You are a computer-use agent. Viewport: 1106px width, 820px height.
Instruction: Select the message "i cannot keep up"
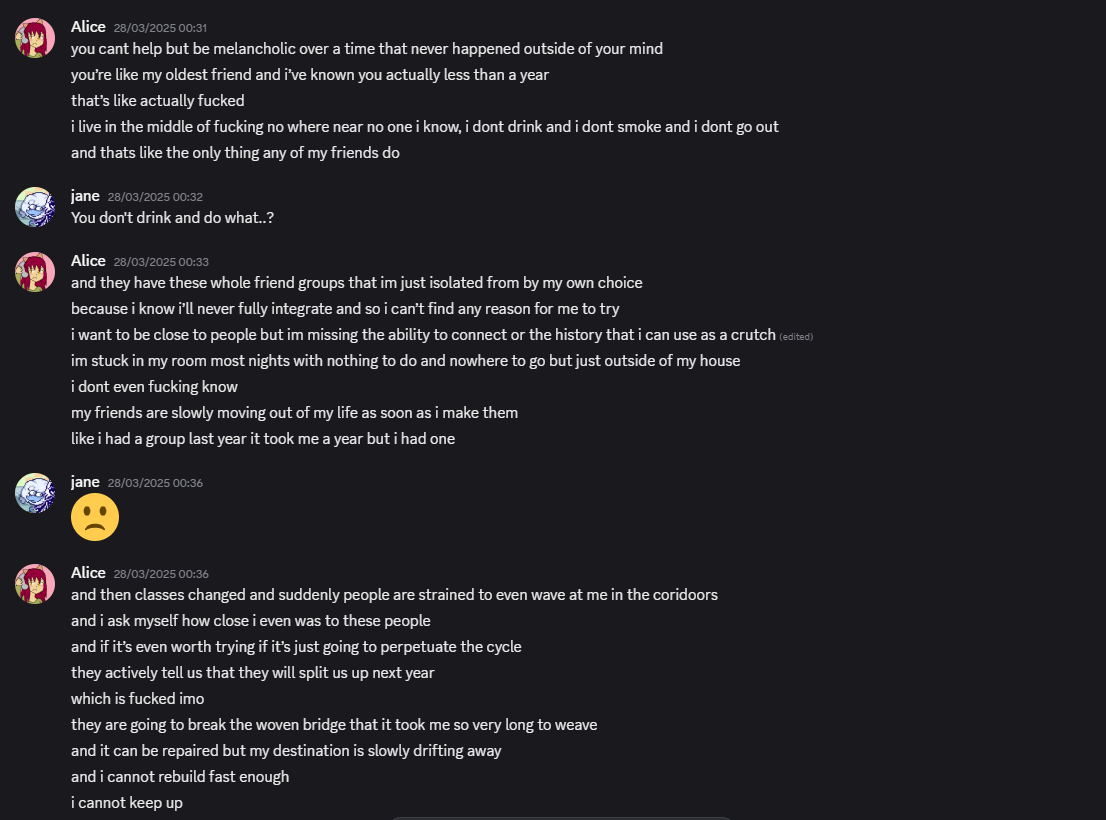click(x=127, y=803)
